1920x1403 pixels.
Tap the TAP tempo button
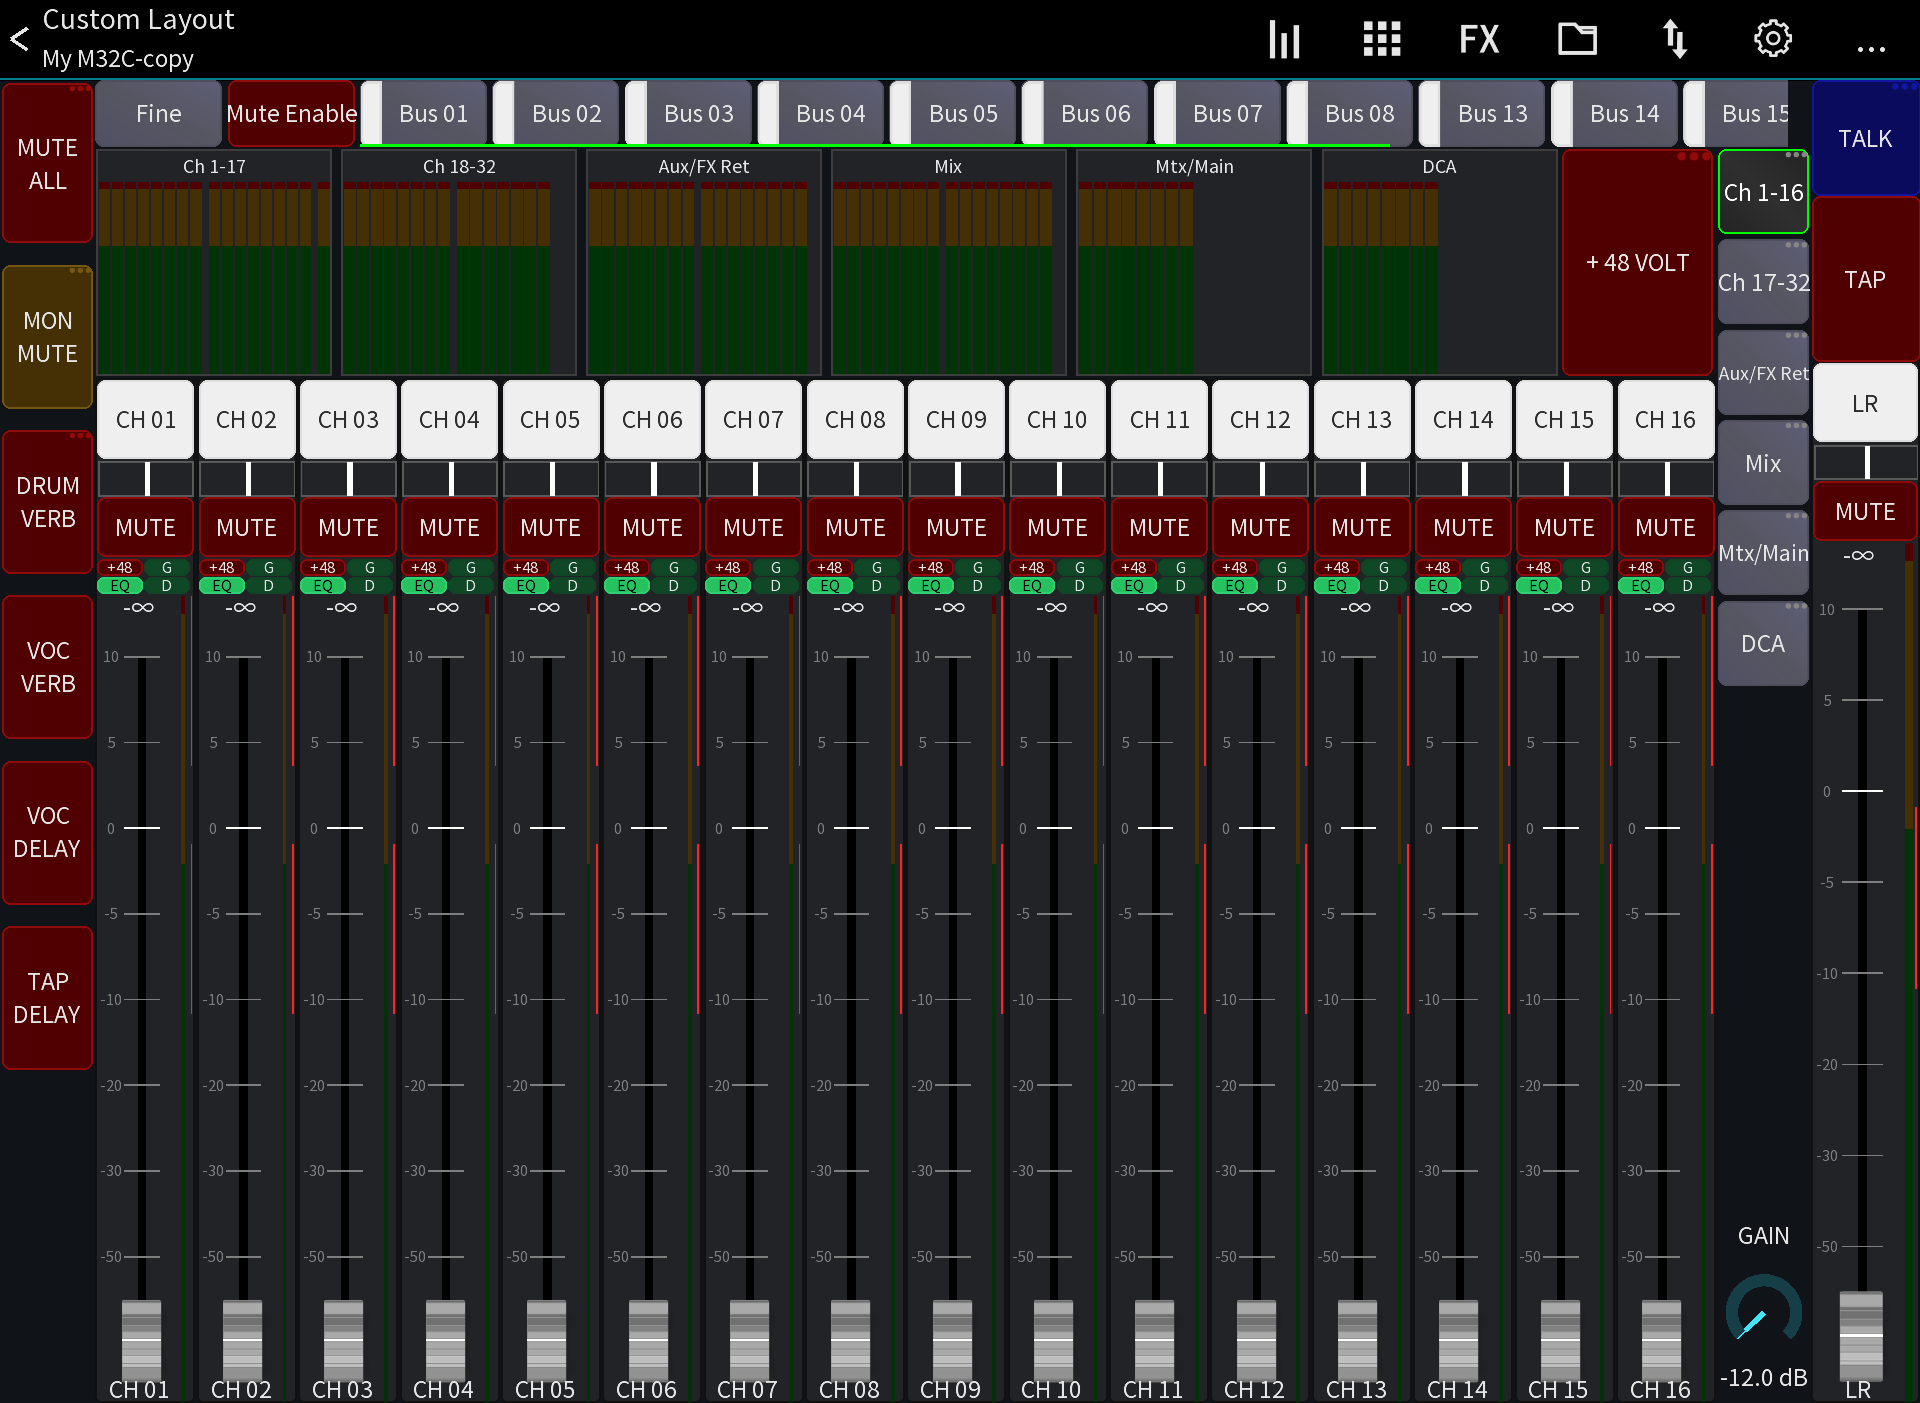click(1865, 279)
